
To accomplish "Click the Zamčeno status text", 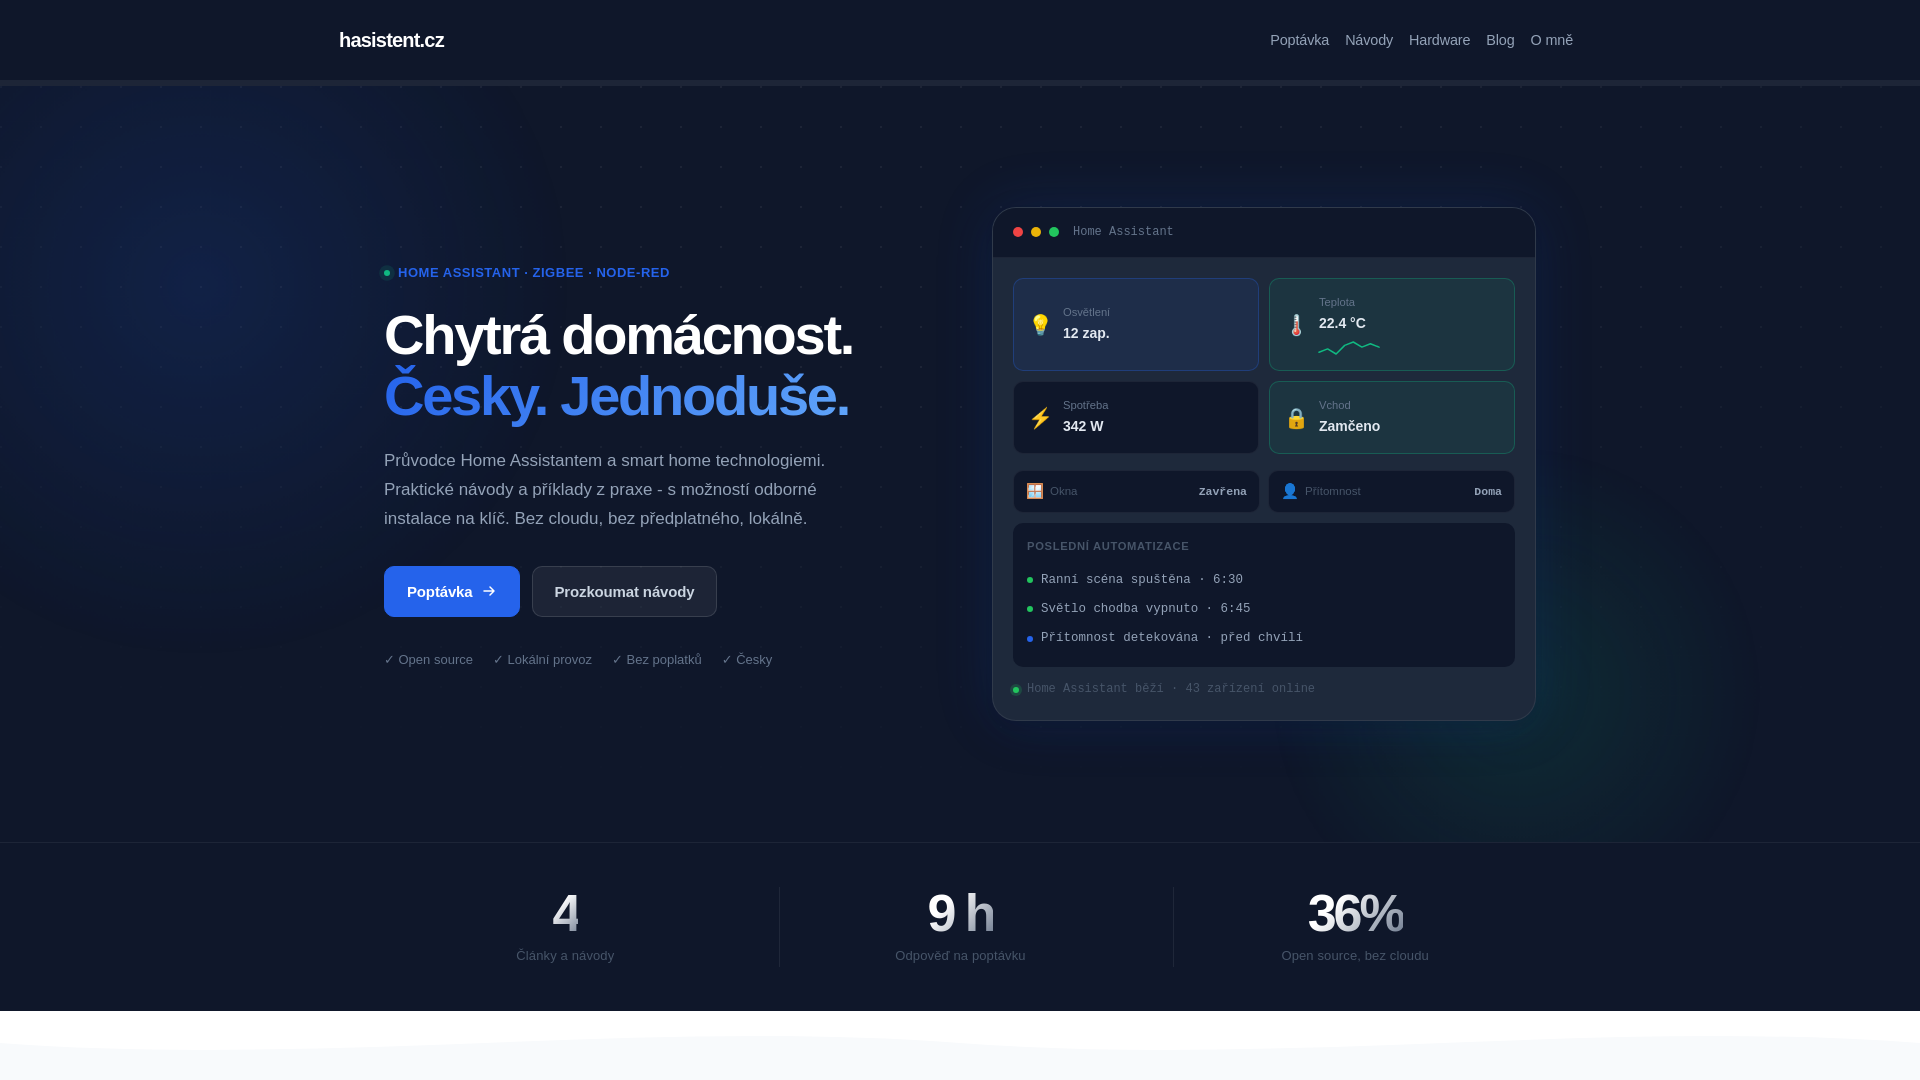I will coord(1349,426).
